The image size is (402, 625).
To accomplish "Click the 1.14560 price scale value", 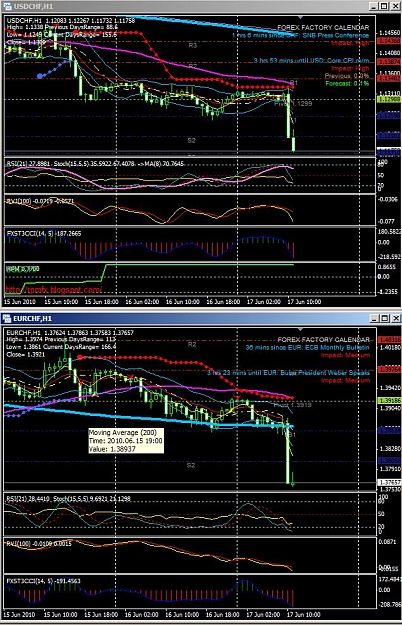I will tap(390, 33).
